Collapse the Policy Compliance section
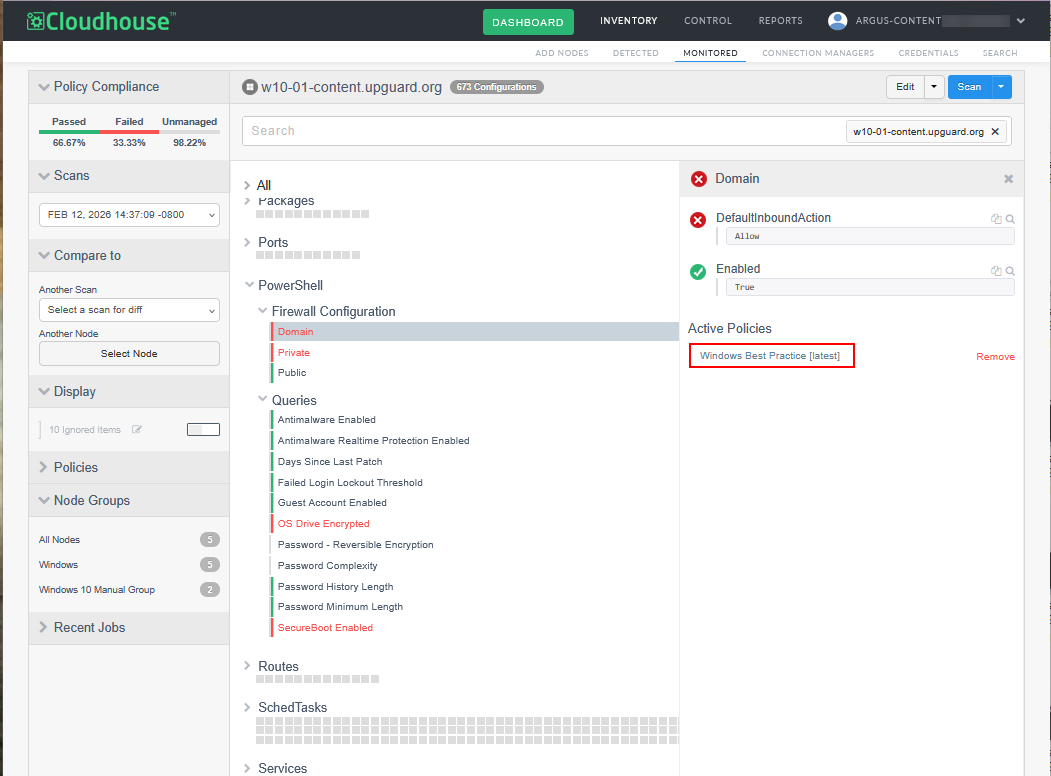Screen dimensions: 1051x776 pyautogui.click(x=44, y=87)
